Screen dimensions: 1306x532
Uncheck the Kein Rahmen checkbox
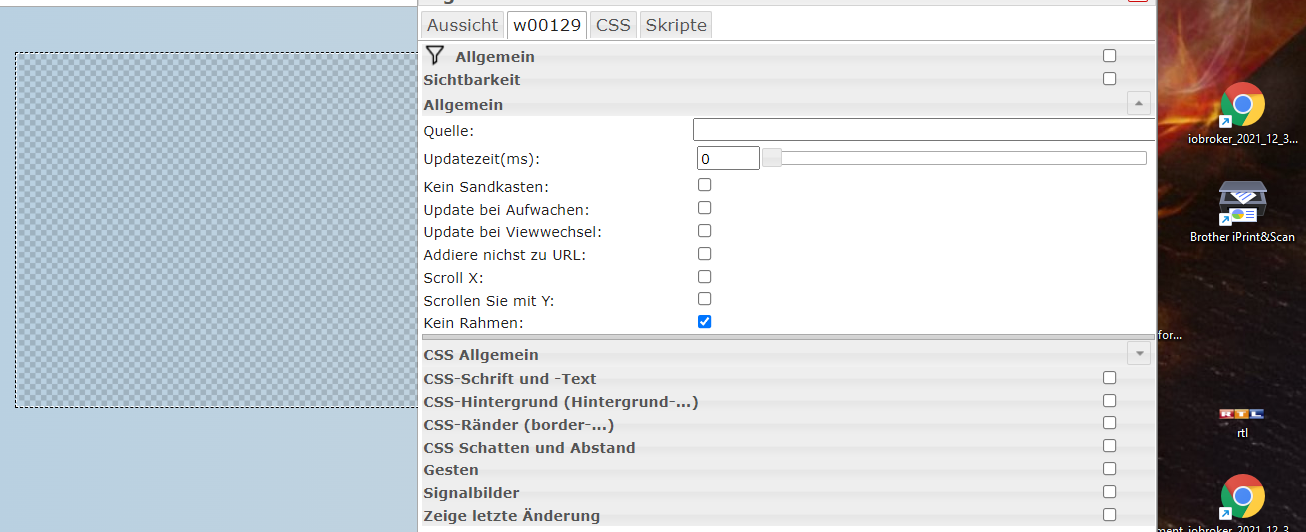click(x=705, y=322)
